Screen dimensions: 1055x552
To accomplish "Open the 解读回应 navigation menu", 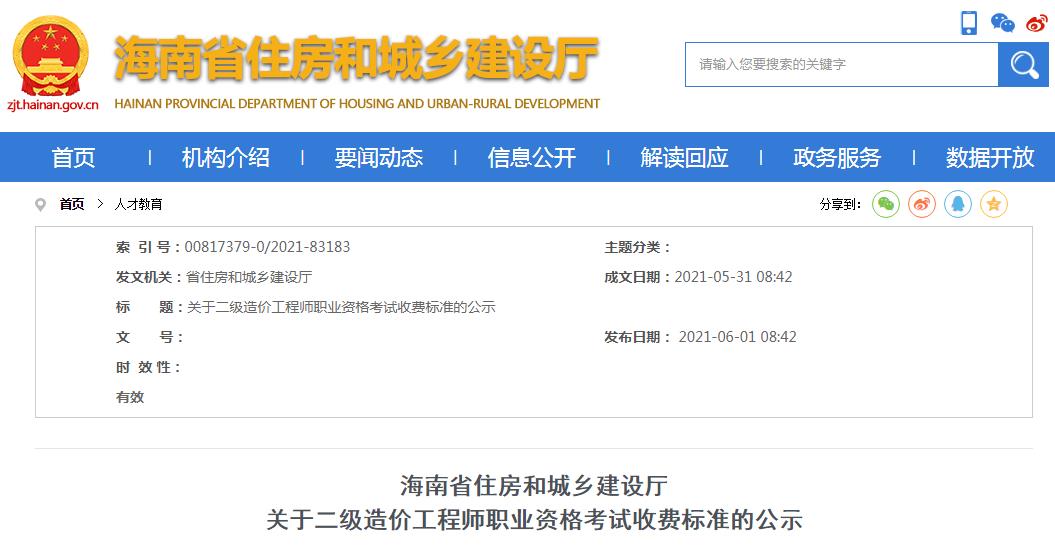I will click(684, 158).
